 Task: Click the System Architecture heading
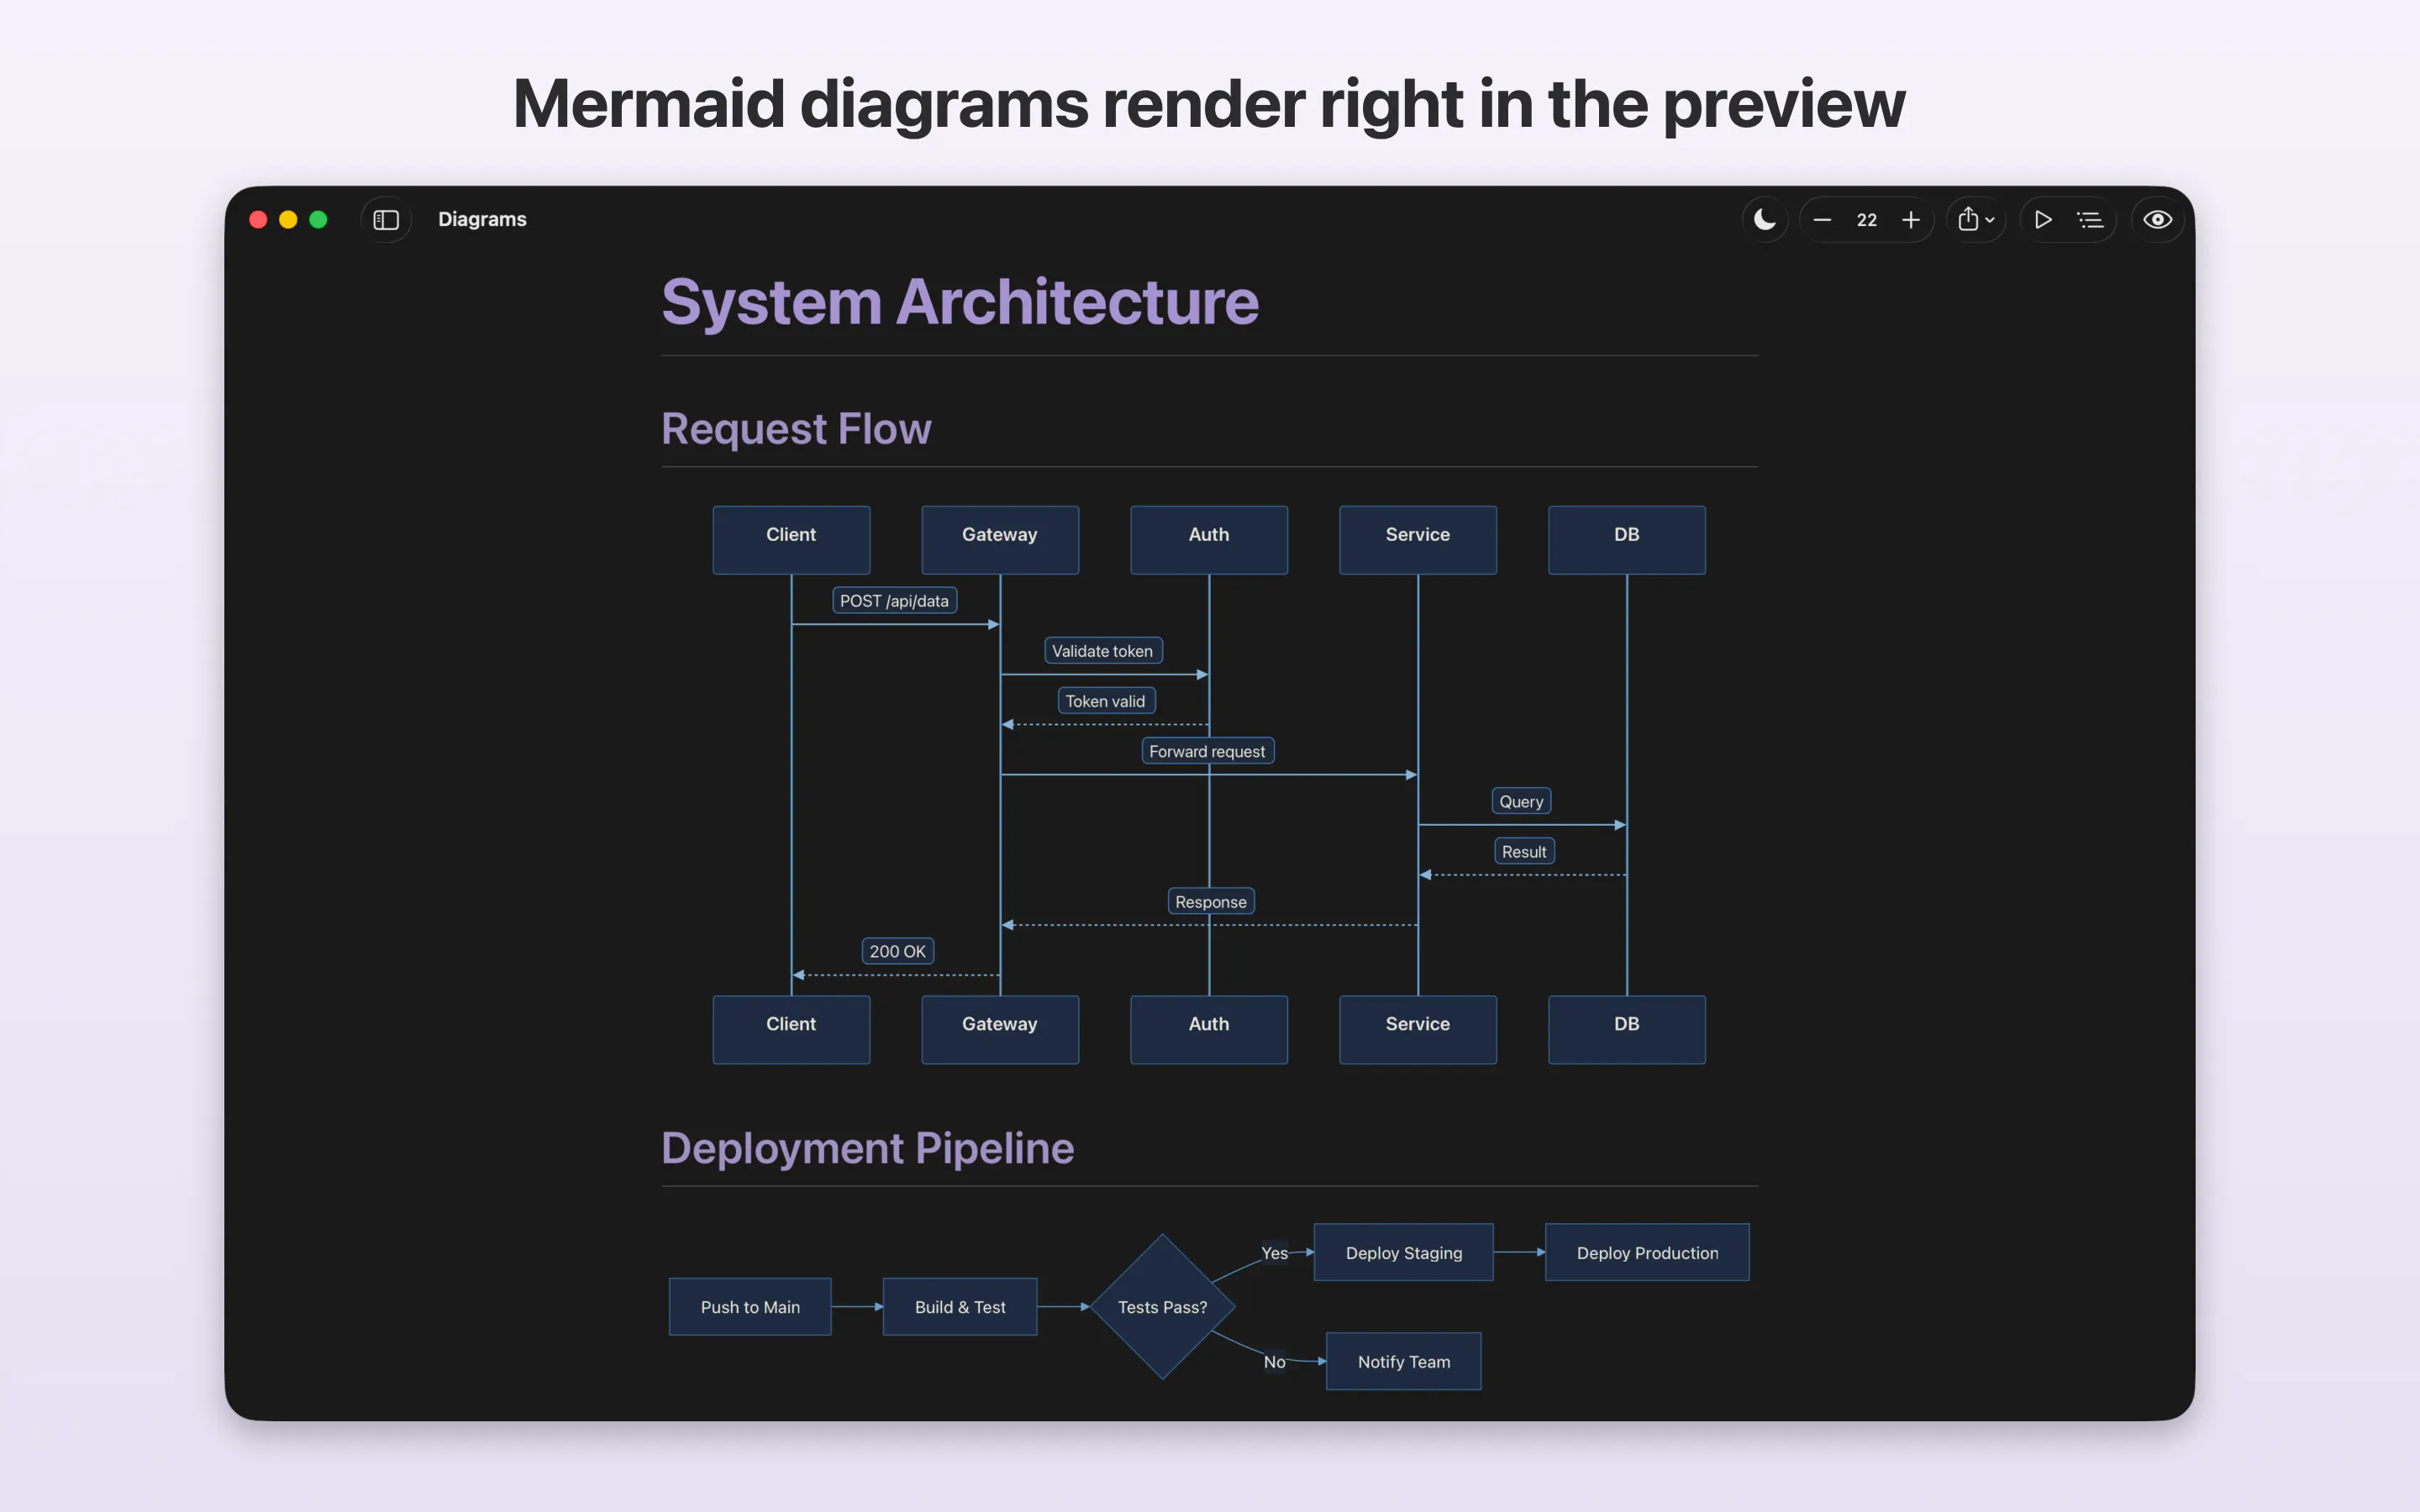(x=960, y=301)
